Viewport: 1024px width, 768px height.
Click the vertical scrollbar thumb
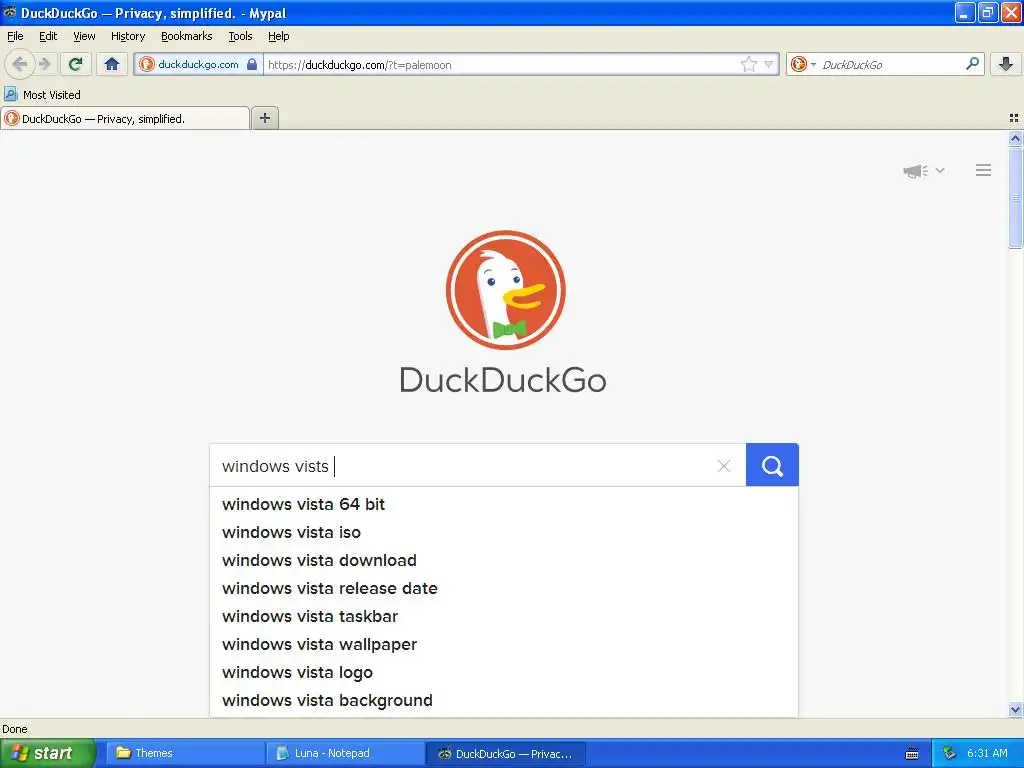1015,197
